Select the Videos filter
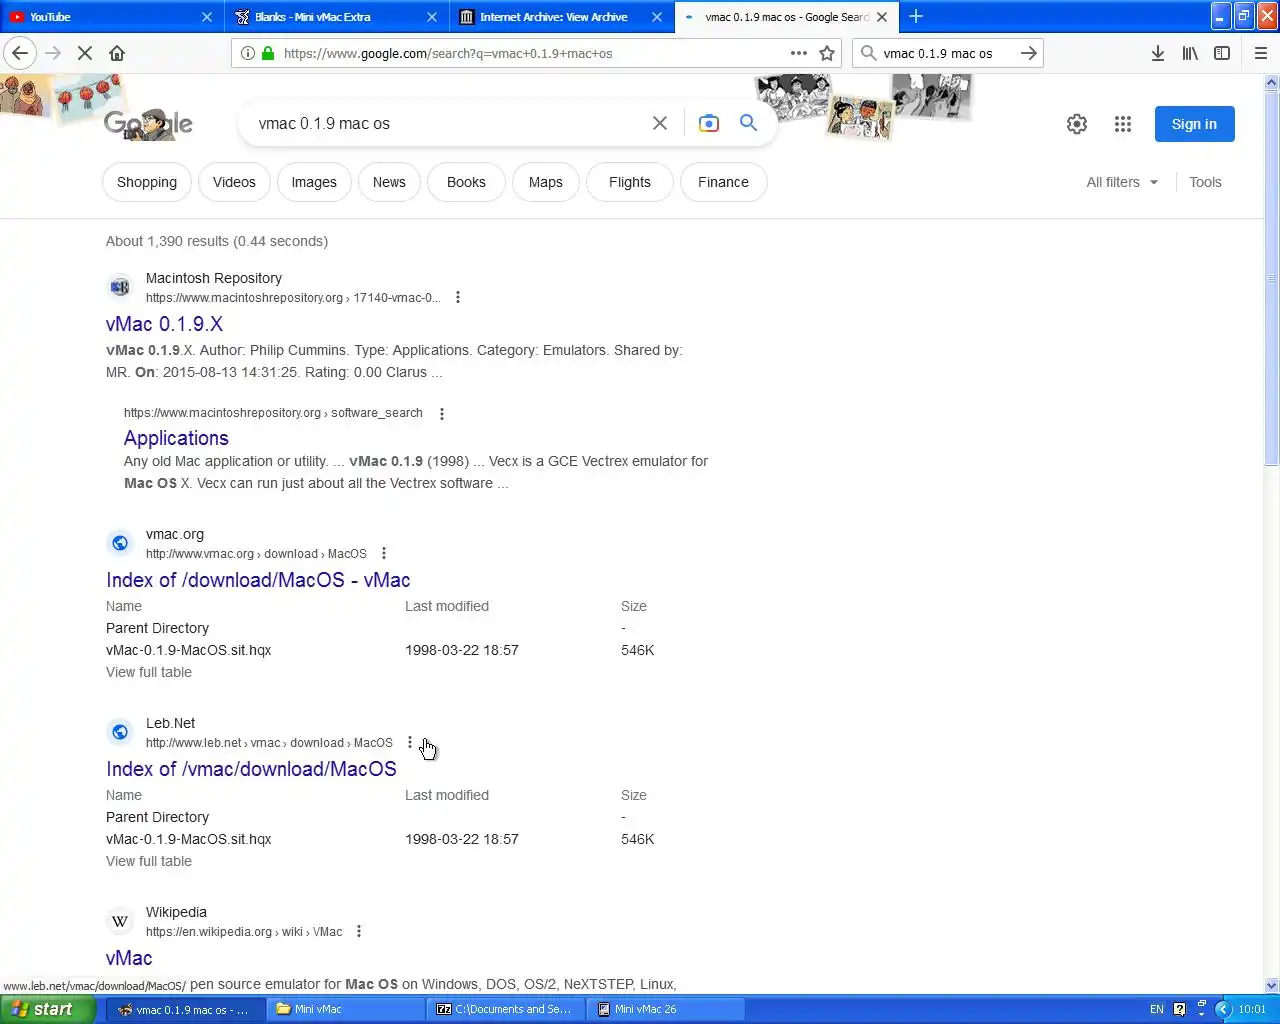The height and width of the screenshot is (1024, 1280). pos(234,182)
